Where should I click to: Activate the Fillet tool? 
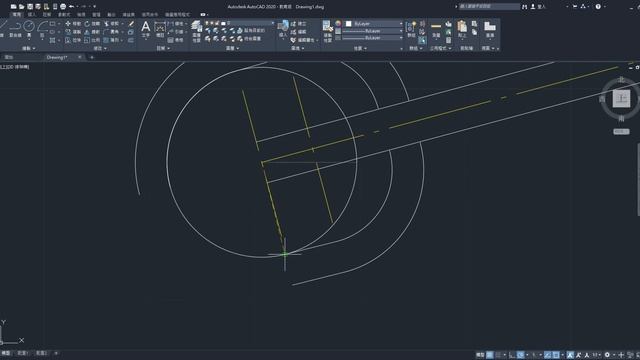pos(111,32)
